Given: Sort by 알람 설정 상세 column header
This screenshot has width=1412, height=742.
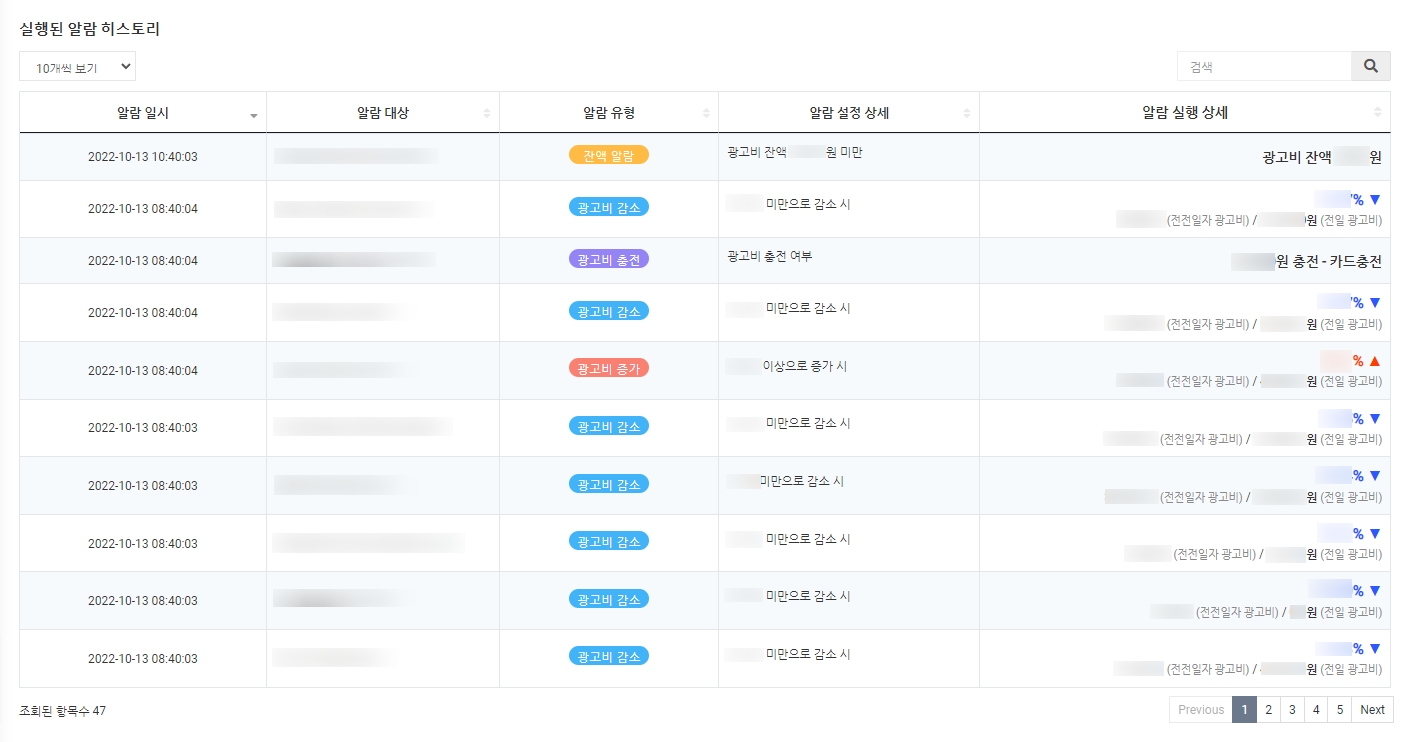Looking at the screenshot, I should [x=848, y=113].
